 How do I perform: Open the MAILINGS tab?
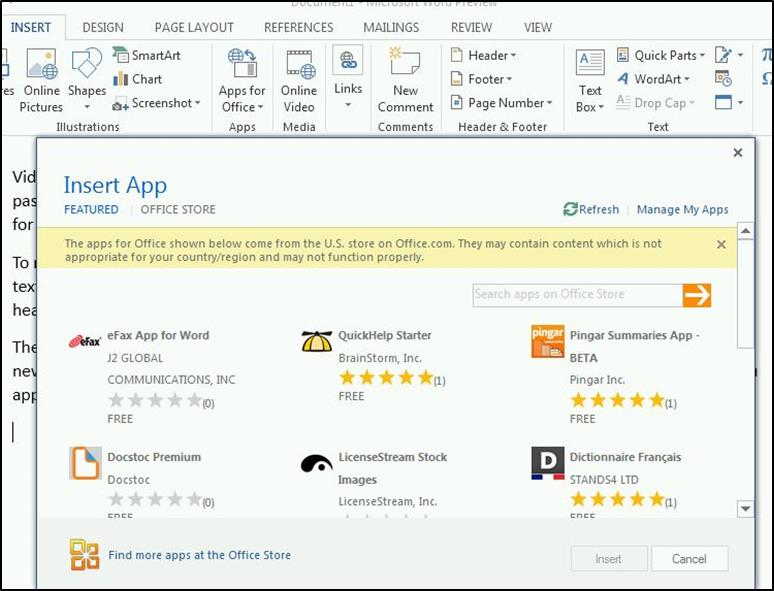coord(391,27)
